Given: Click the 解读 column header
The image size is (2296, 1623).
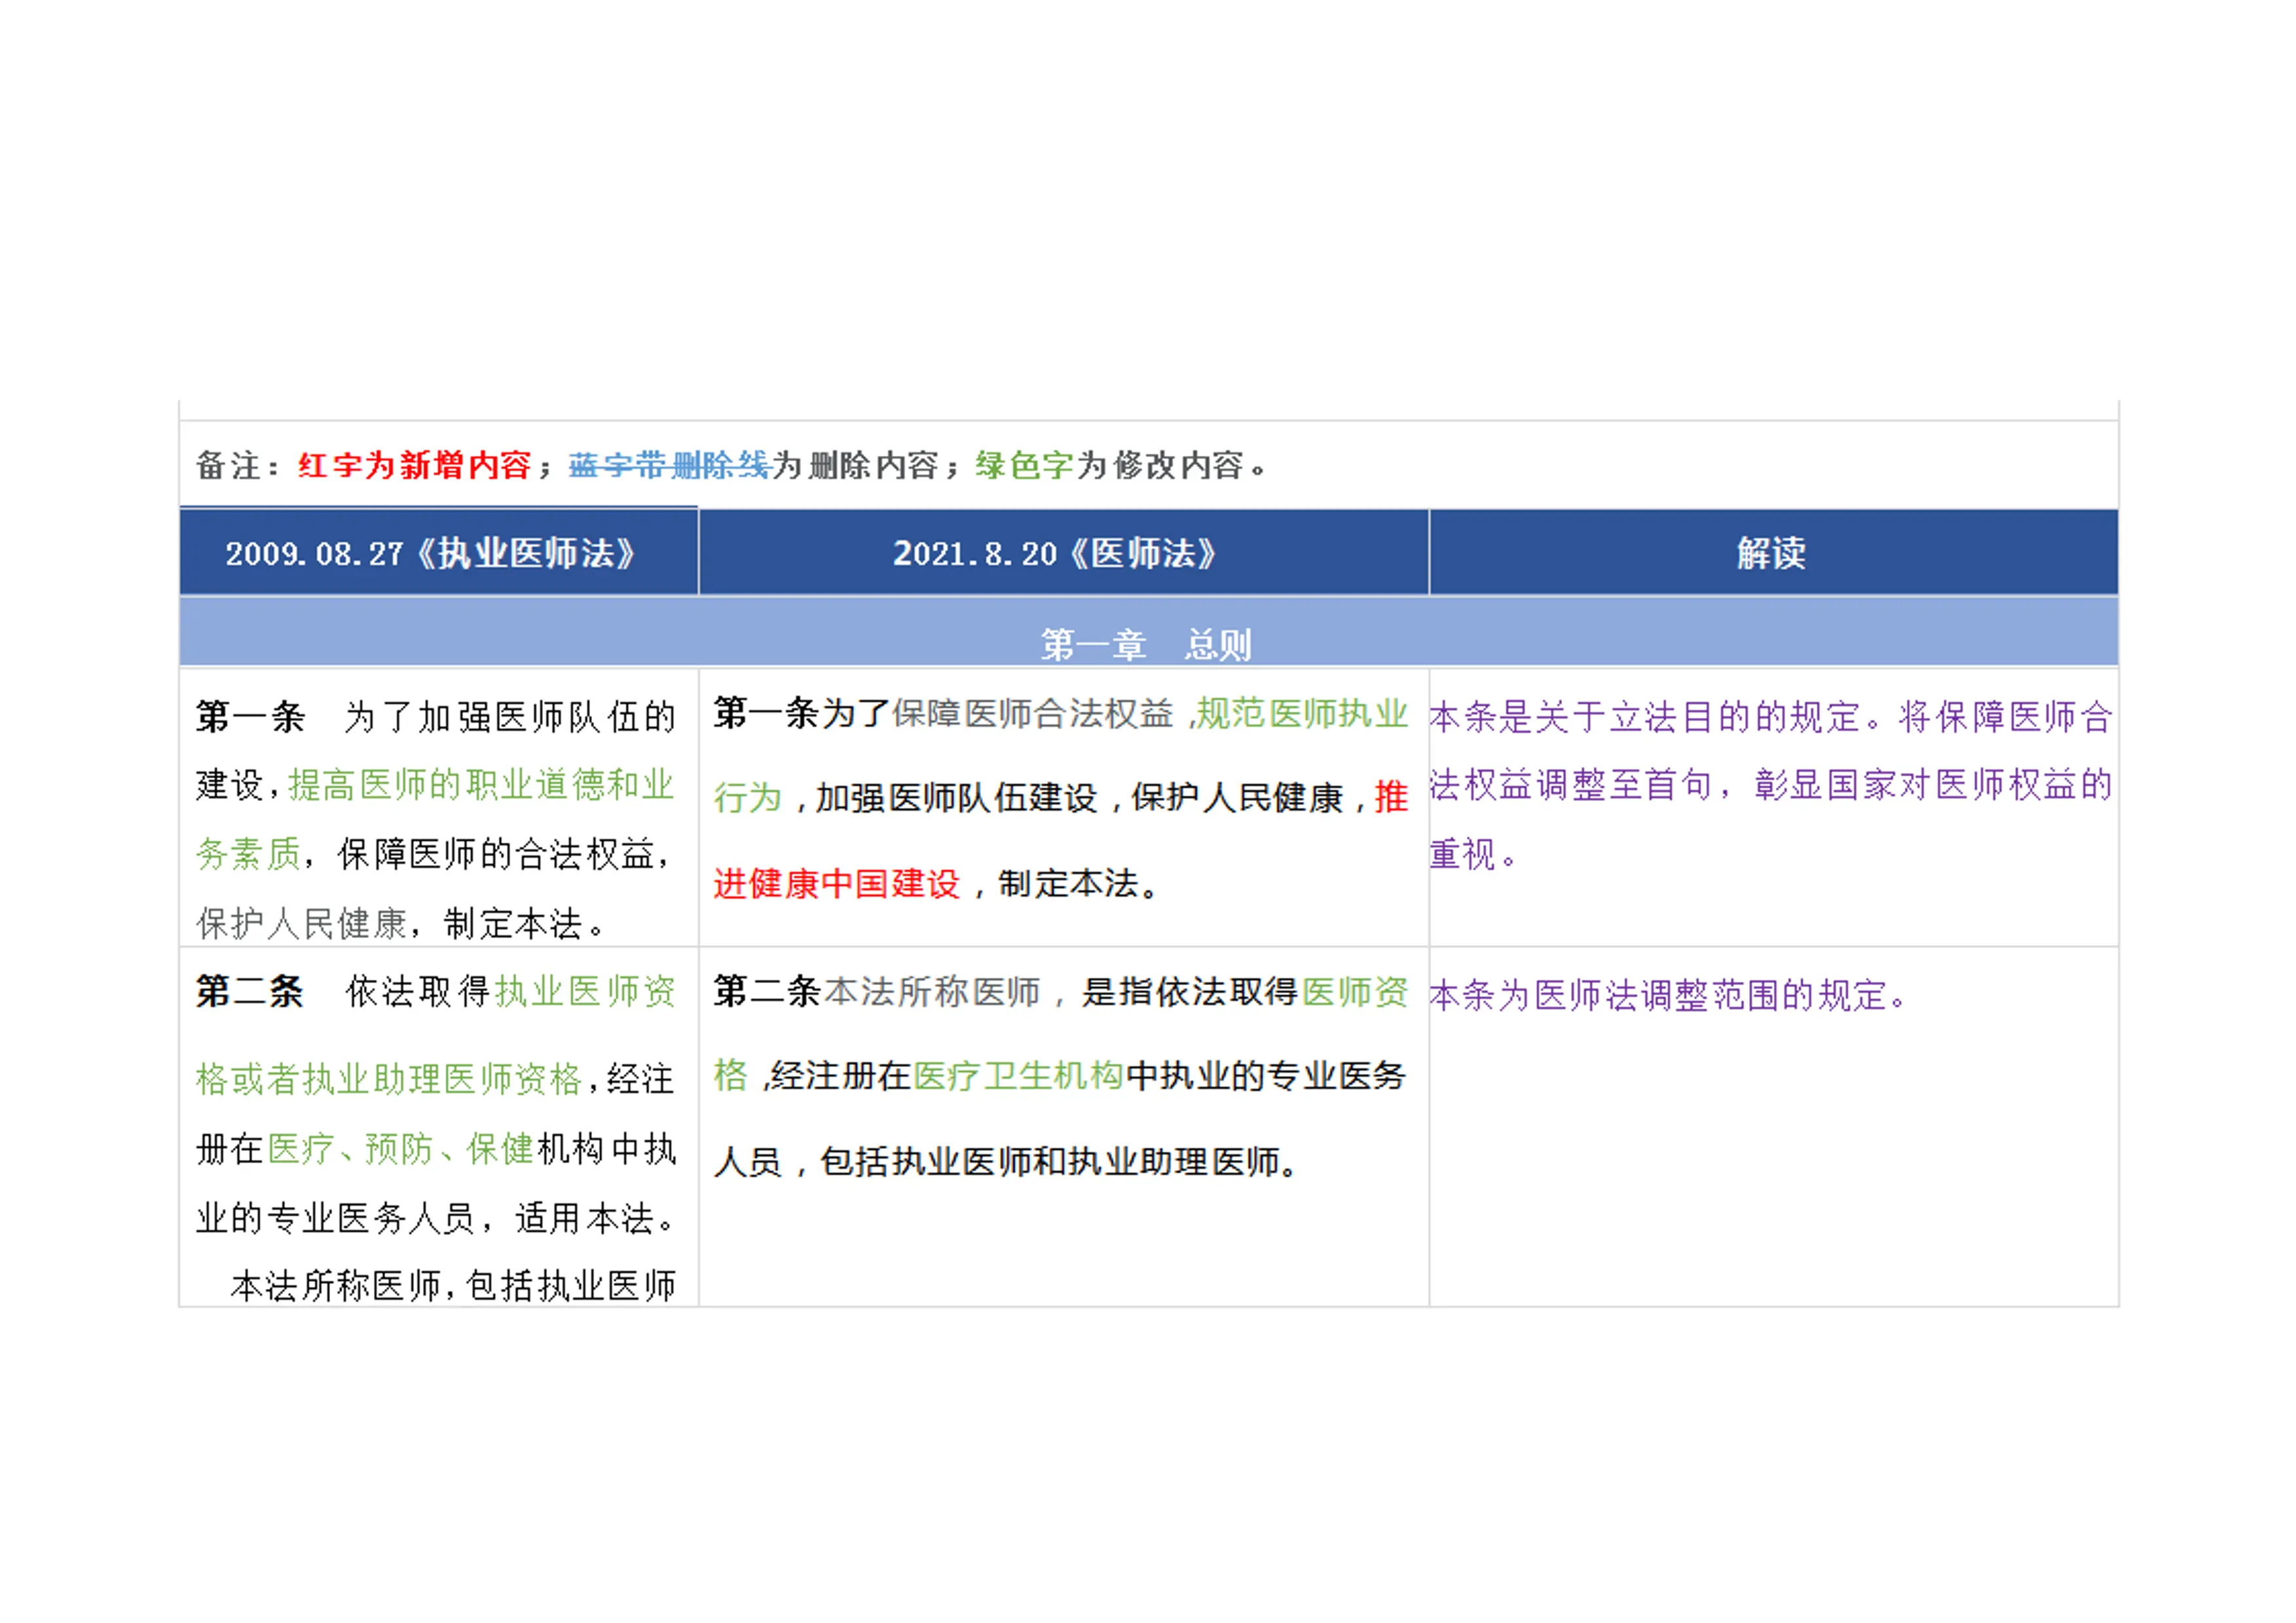Looking at the screenshot, I should tap(1773, 553).
